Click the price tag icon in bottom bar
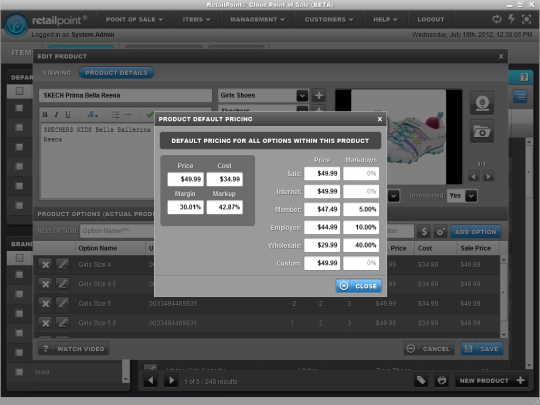 tap(421, 381)
